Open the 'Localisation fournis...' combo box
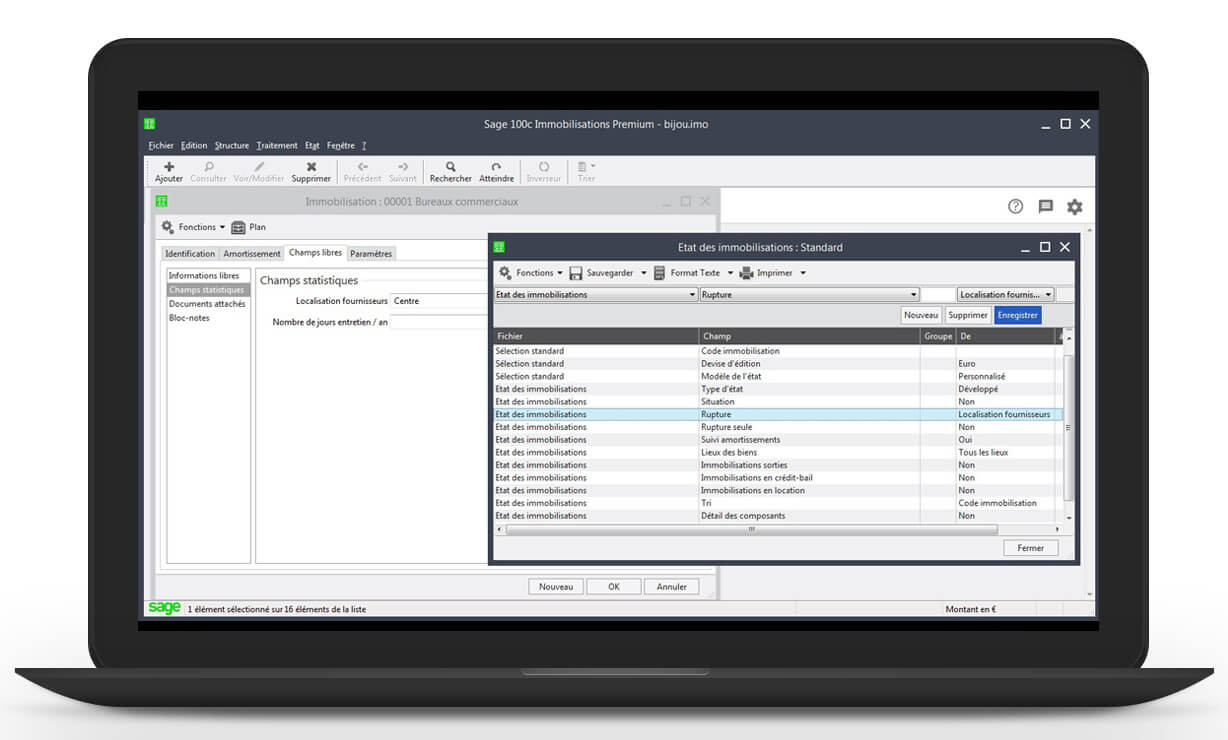Image resolution: width=1228 pixels, height=740 pixels. coord(1006,295)
